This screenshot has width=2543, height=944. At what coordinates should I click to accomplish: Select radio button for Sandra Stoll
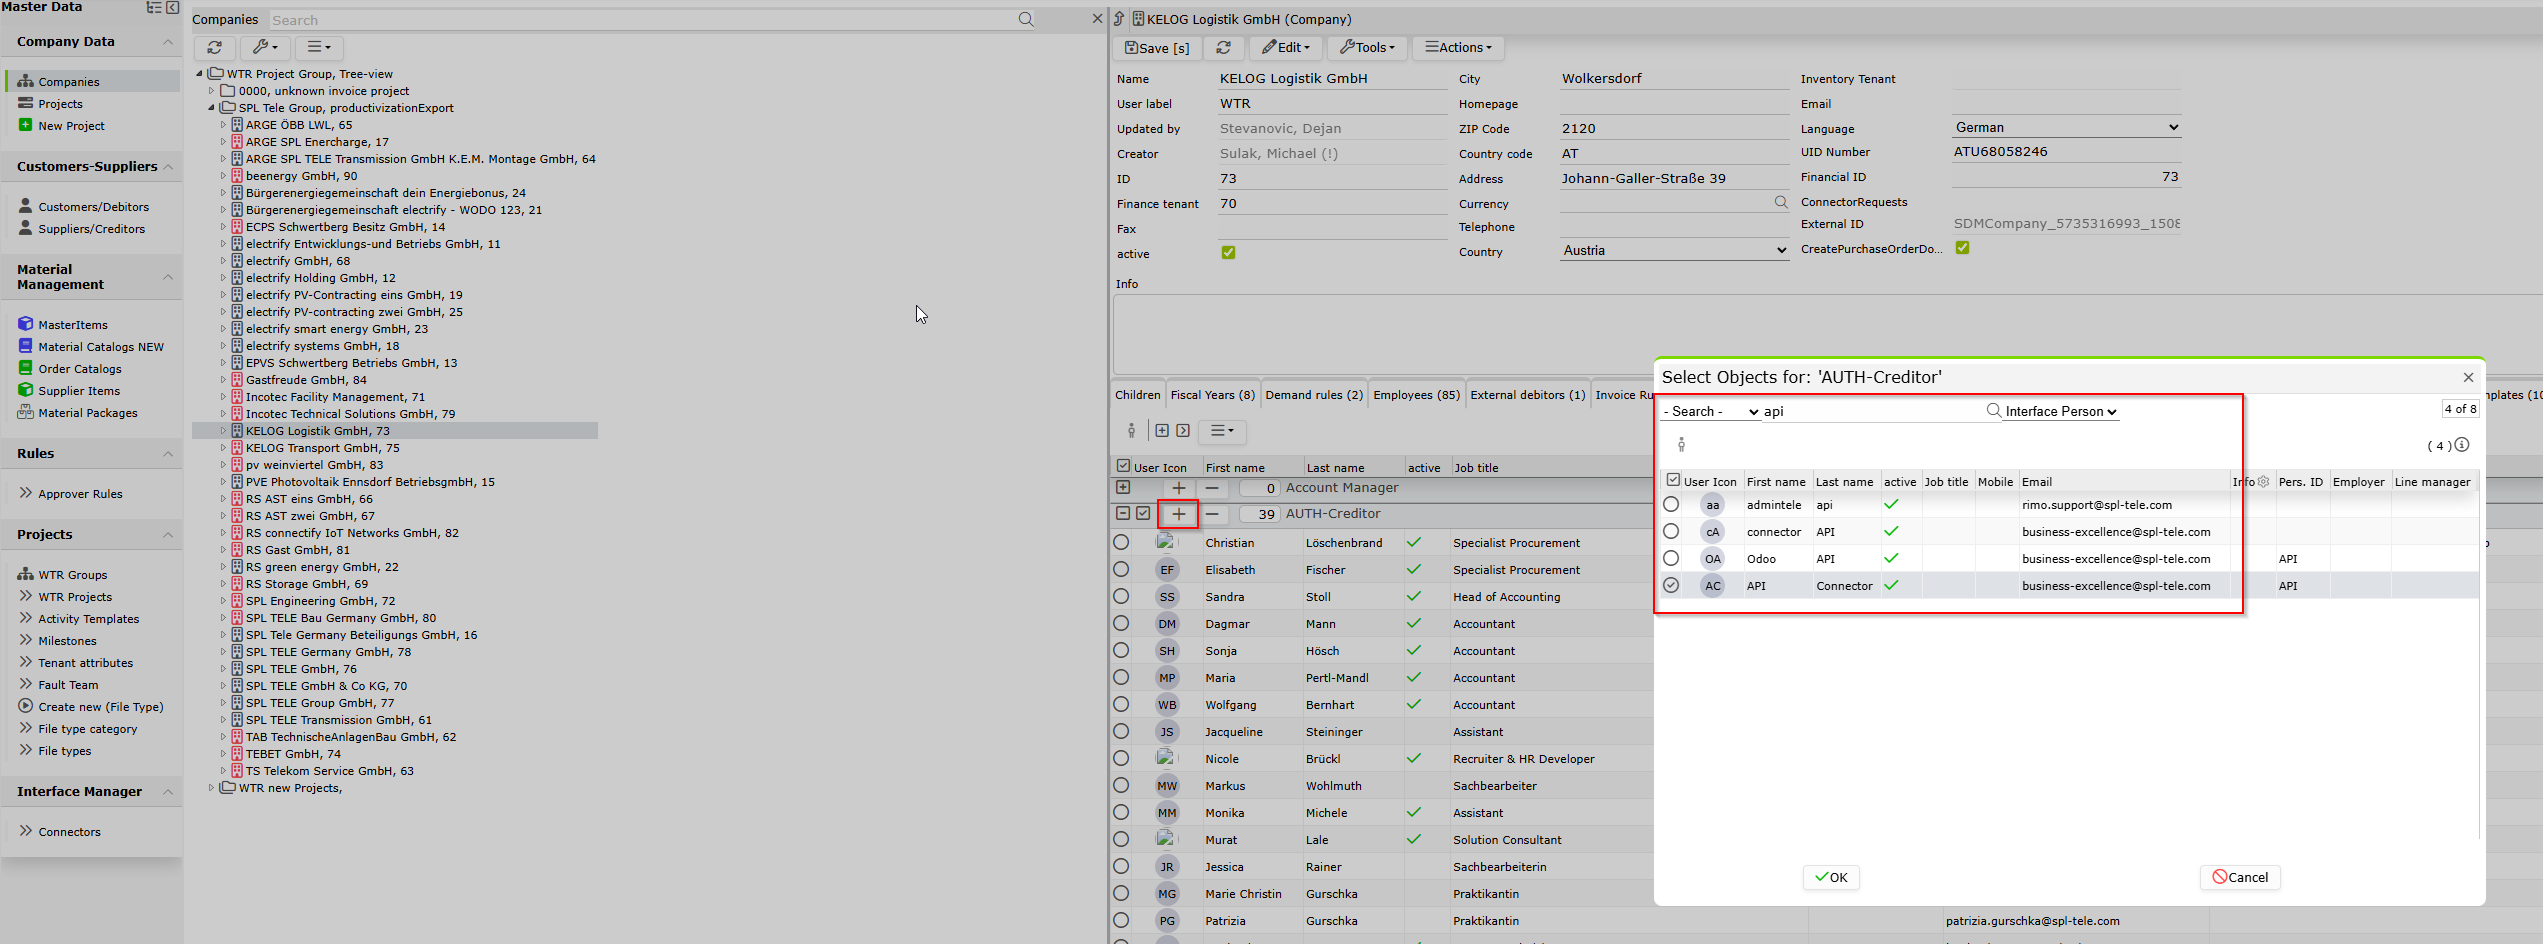tap(1121, 596)
